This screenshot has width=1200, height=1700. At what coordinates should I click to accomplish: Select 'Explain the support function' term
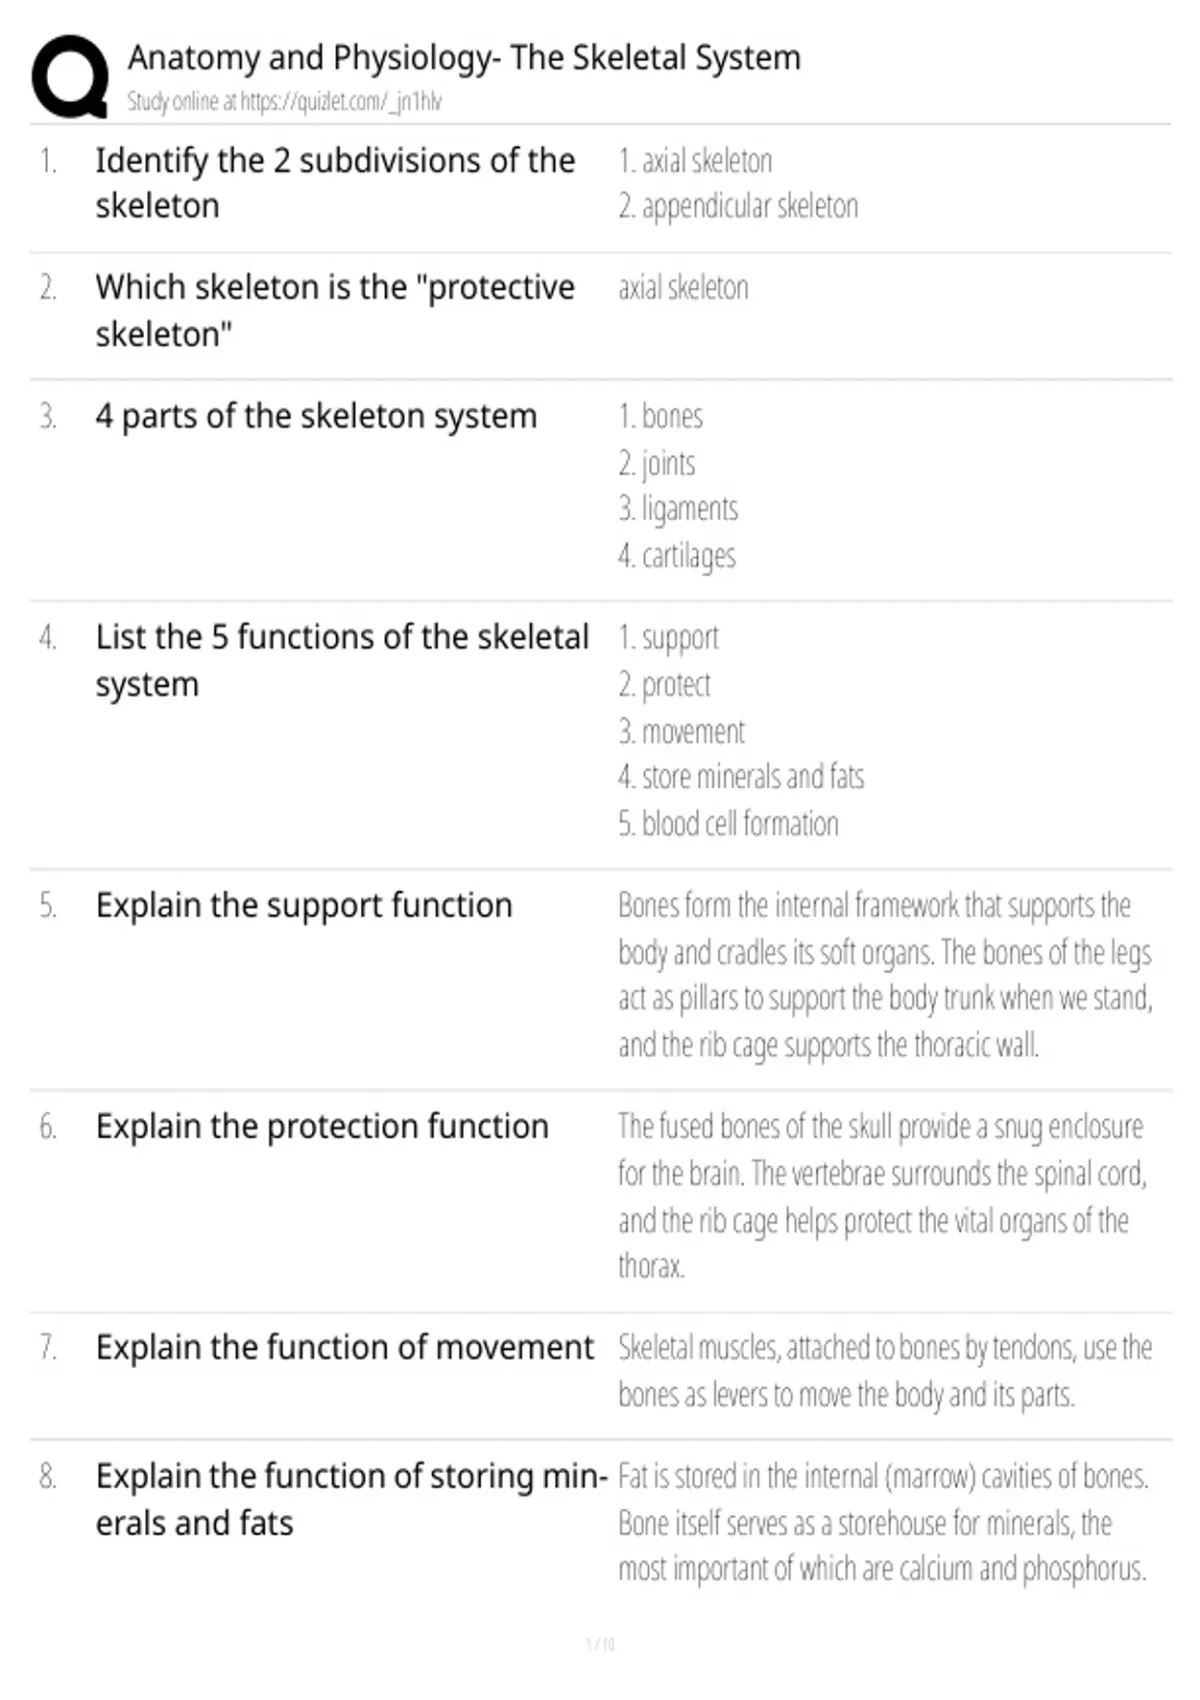pos(304,906)
